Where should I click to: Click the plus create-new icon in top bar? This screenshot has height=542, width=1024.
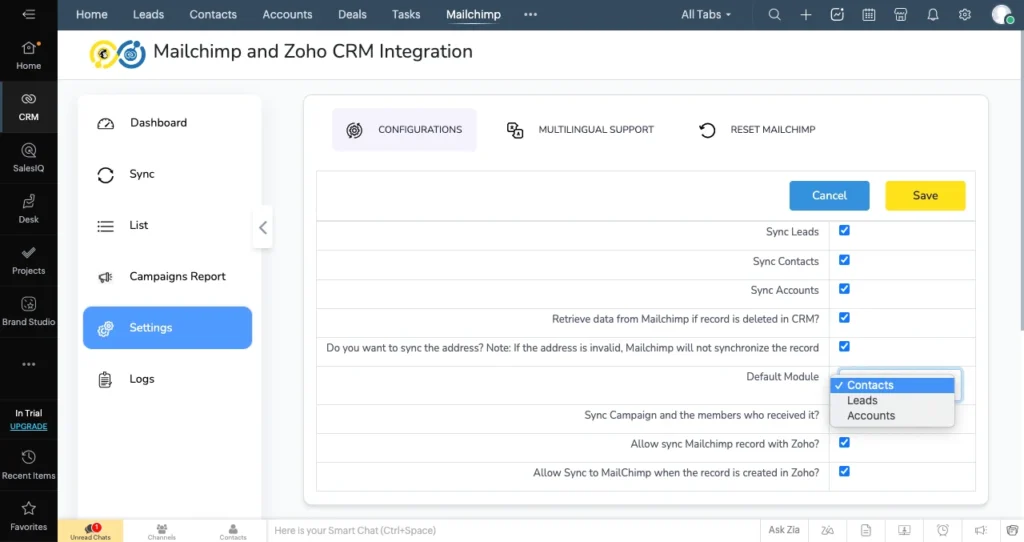click(x=806, y=14)
